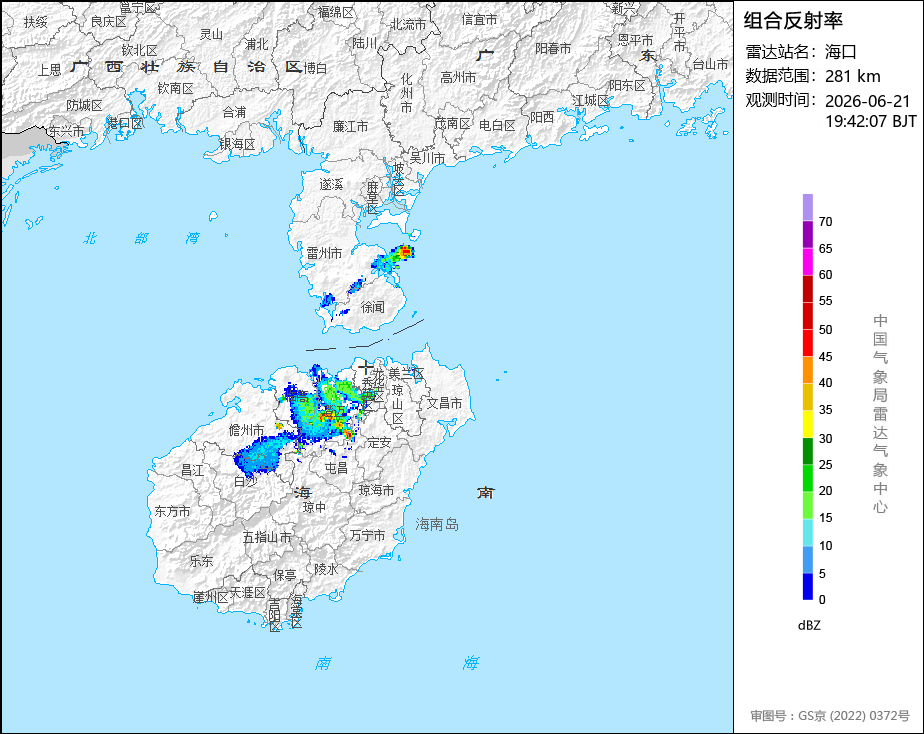The image size is (924, 734).
Task: Click the dBZ unit label under legend
Action: click(809, 625)
